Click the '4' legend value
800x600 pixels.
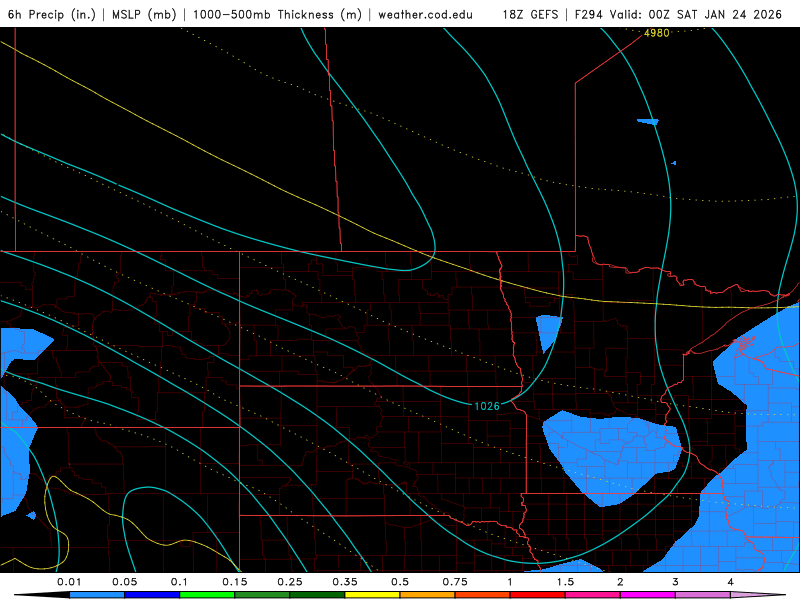[x=731, y=582]
